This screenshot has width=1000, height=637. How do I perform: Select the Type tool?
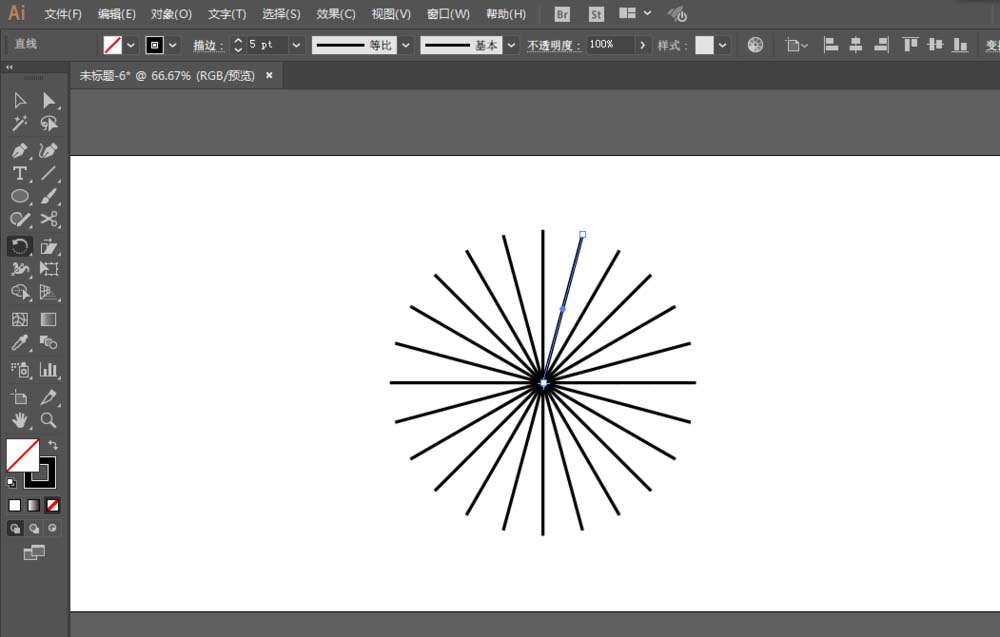20,173
